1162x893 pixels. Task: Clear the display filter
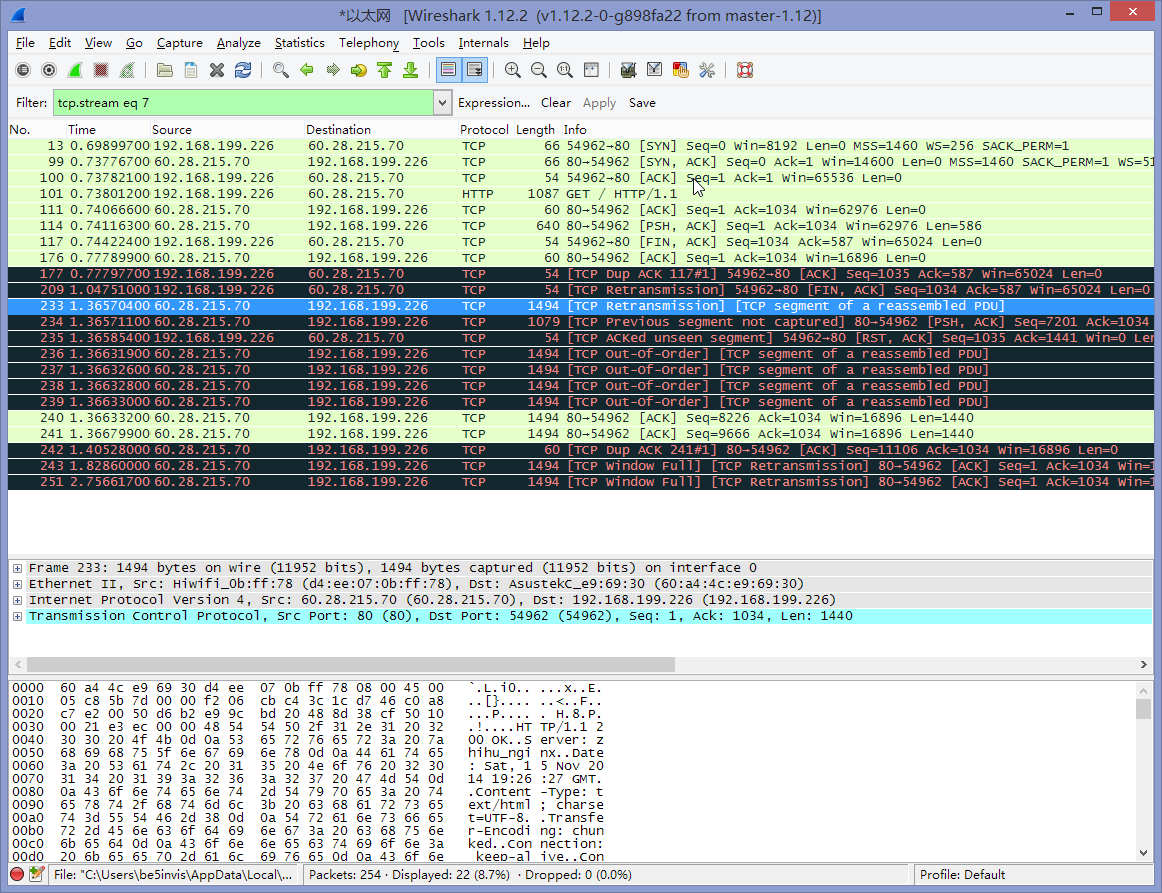click(x=556, y=103)
